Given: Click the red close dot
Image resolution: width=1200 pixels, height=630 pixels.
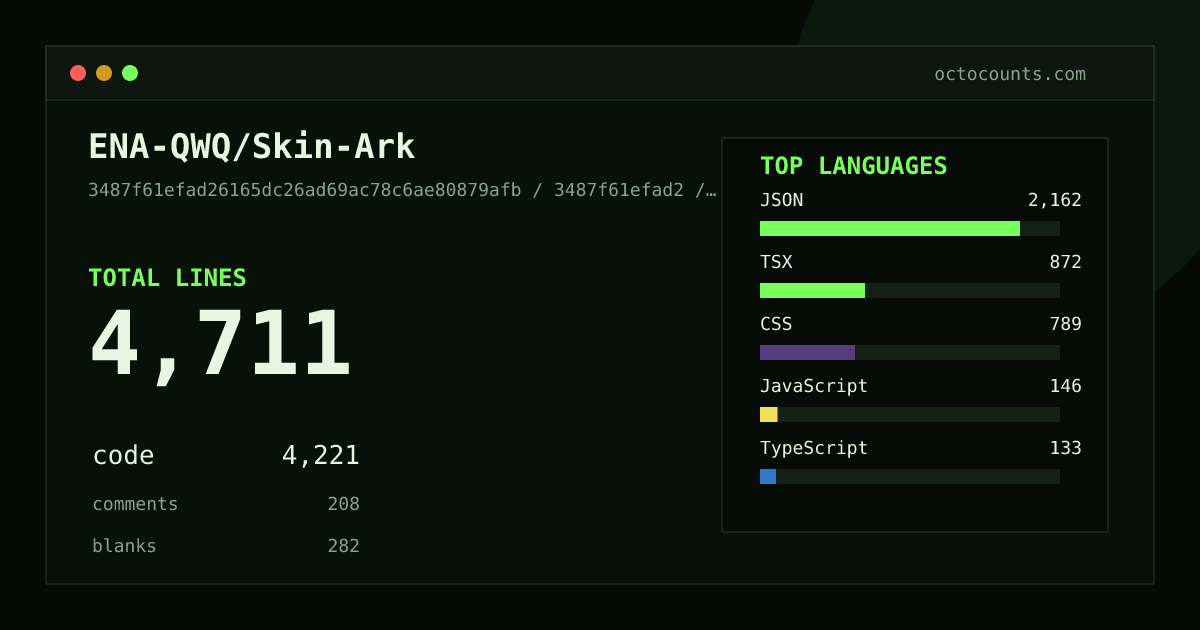Looking at the screenshot, I should 78,73.
